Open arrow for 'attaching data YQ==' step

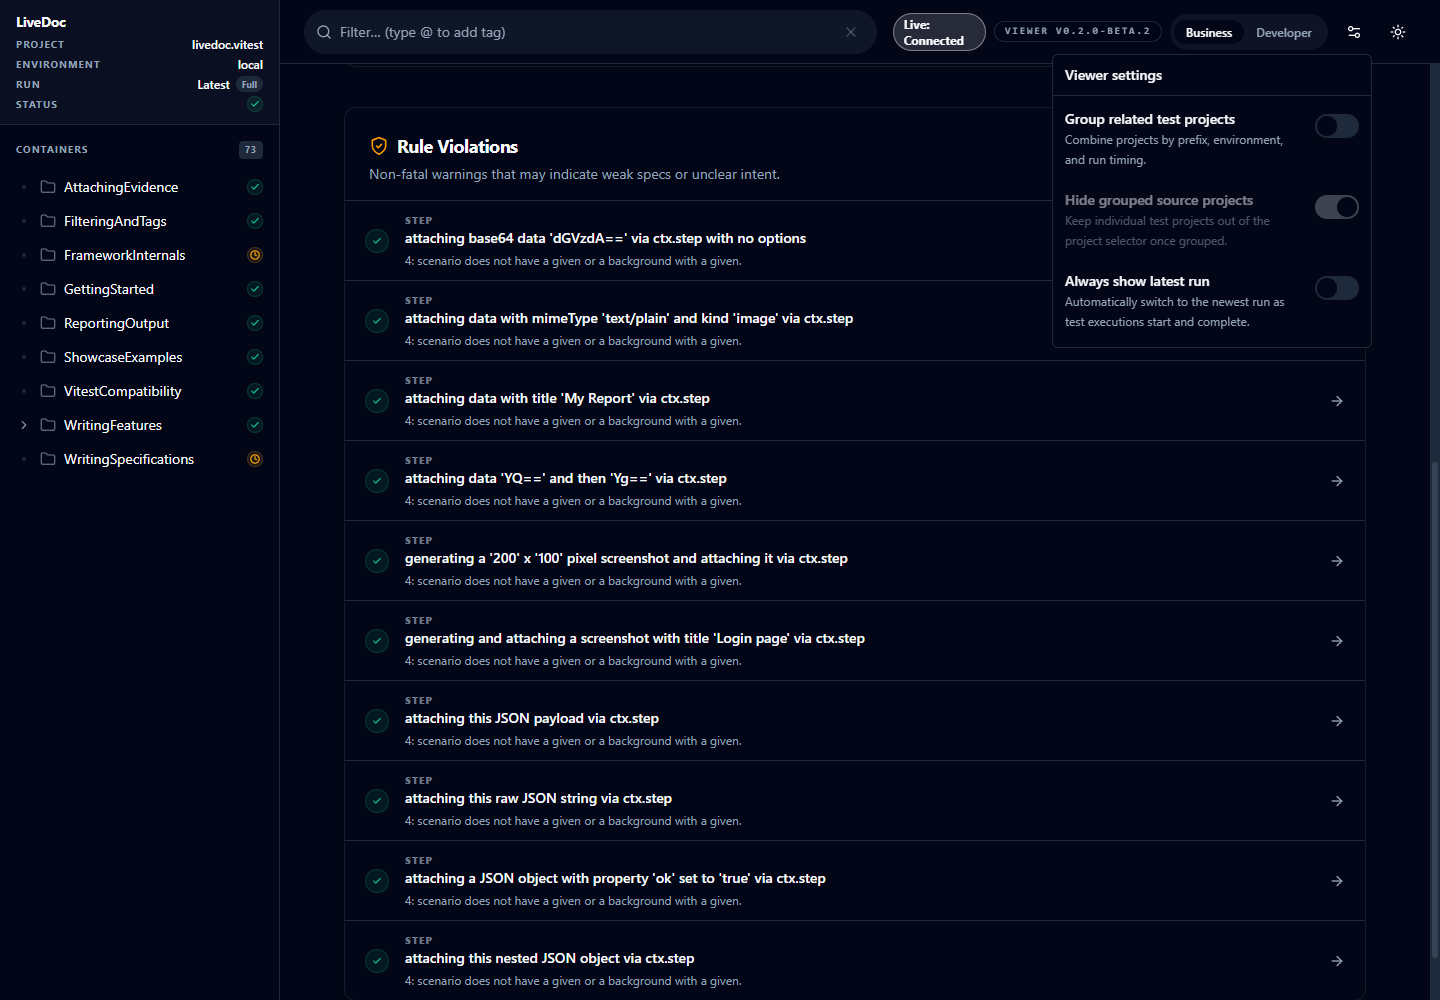[1337, 481]
